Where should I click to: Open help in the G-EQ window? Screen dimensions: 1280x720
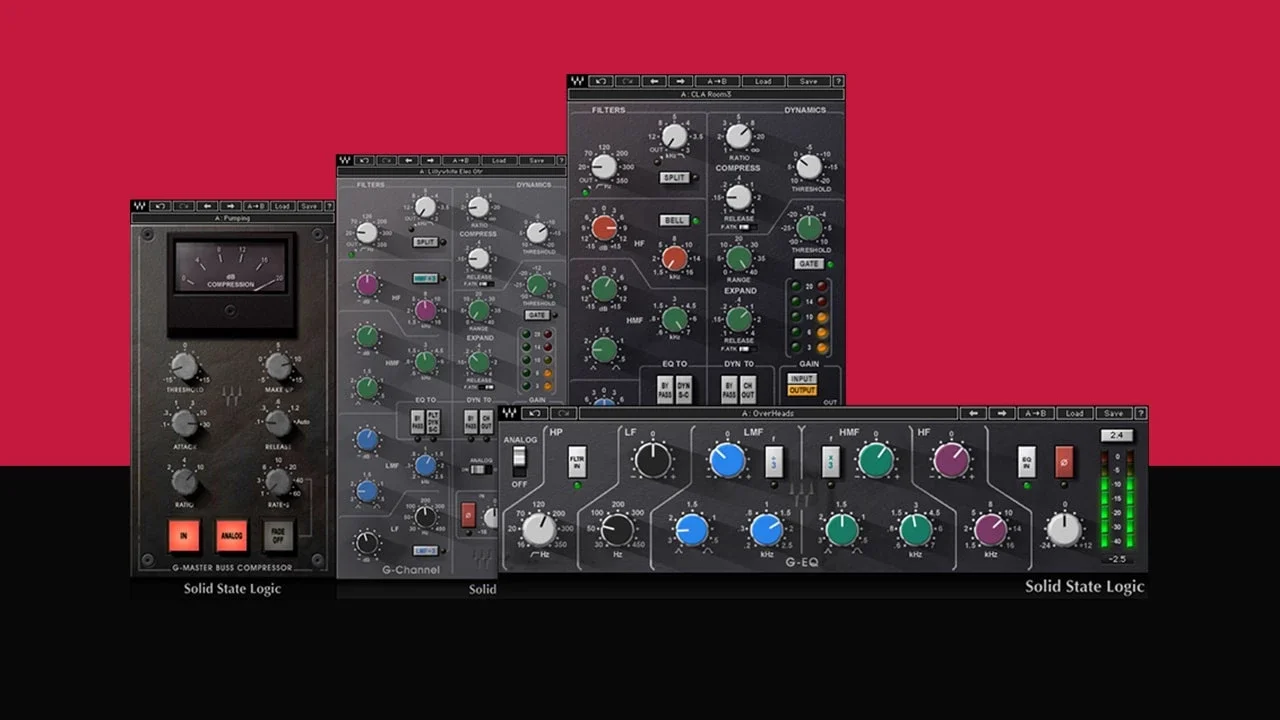tap(1141, 413)
